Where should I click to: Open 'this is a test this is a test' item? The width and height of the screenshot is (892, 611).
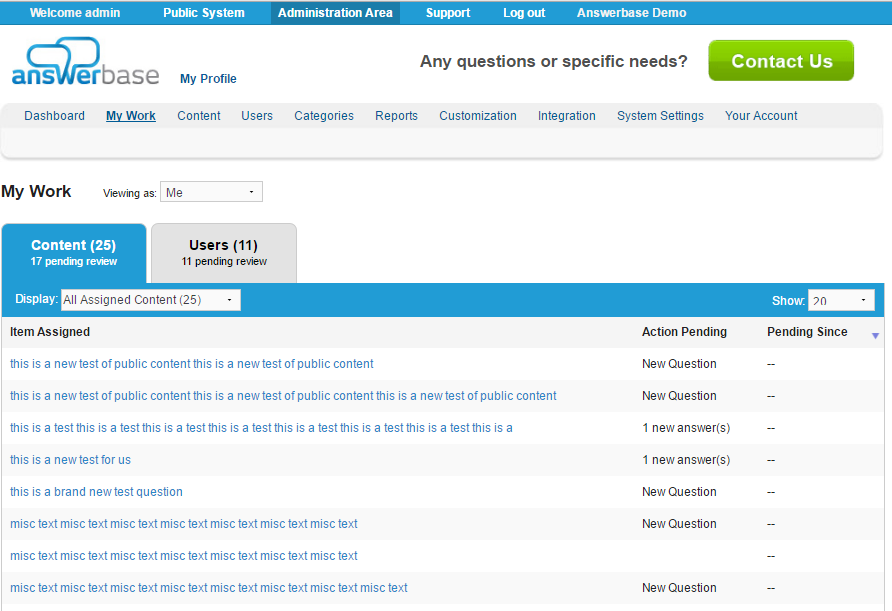click(x=261, y=428)
